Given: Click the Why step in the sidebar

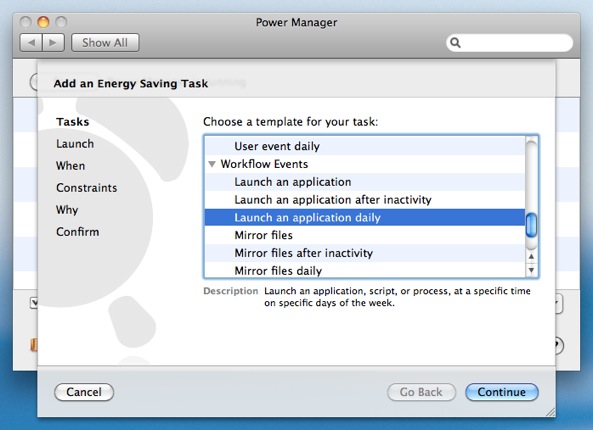Looking at the screenshot, I should tap(67, 210).
